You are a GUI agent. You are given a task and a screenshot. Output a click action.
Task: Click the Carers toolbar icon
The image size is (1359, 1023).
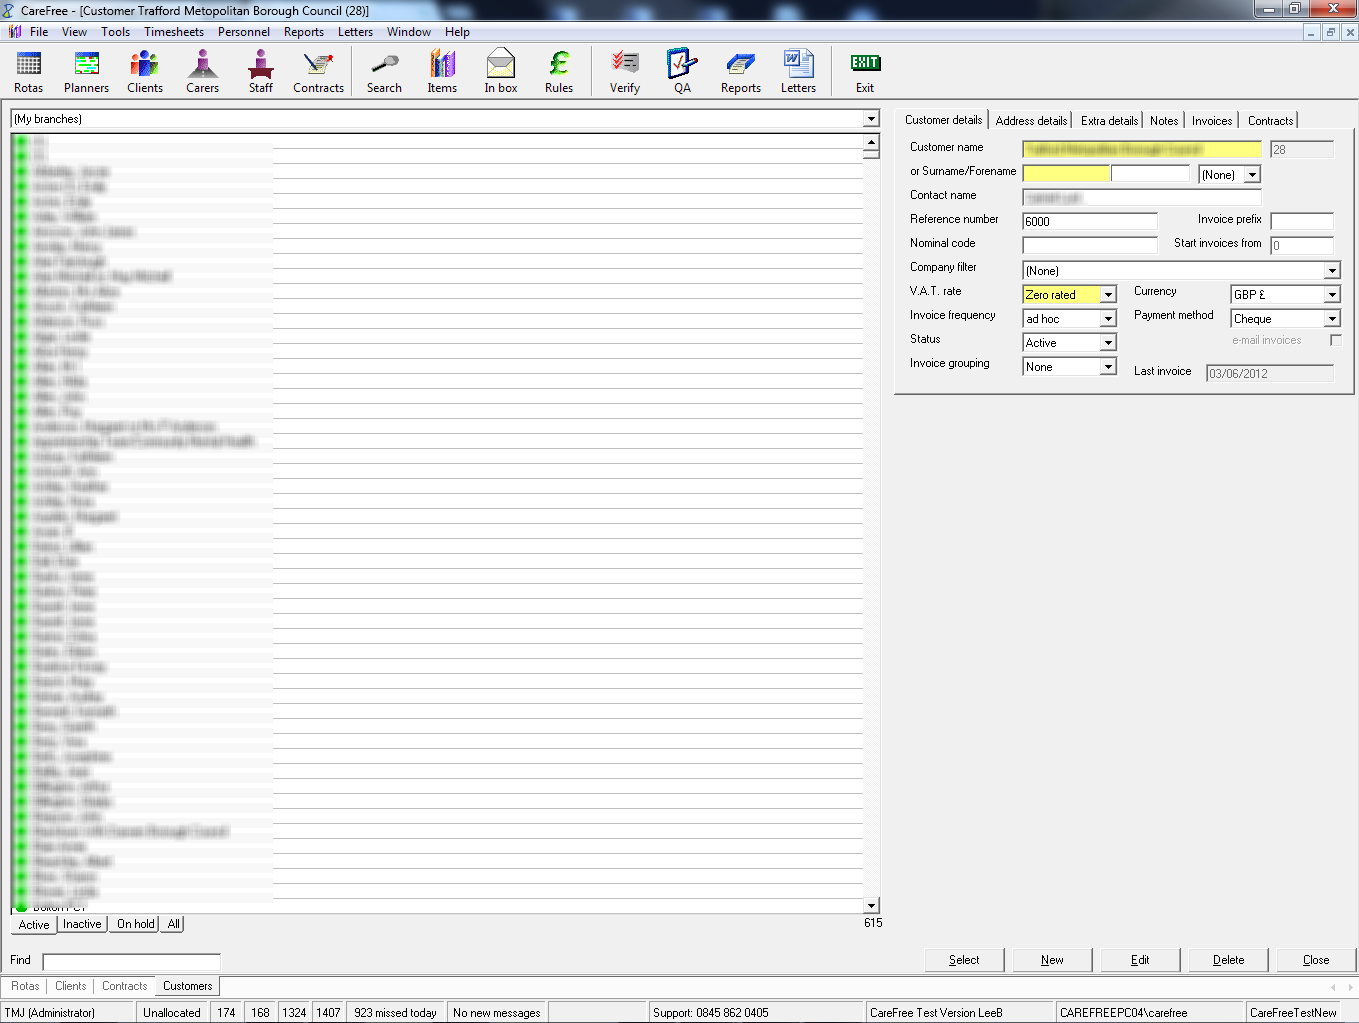tap(202, 72)
